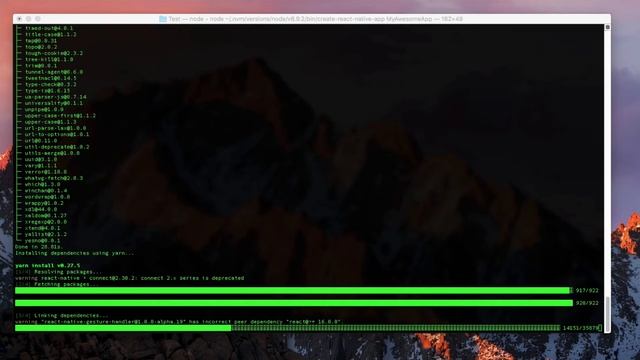The height and width of the screenshot is (360, 640).
Task: Click the 'Resolving packages...' line
Action: (x=59, y=272)
